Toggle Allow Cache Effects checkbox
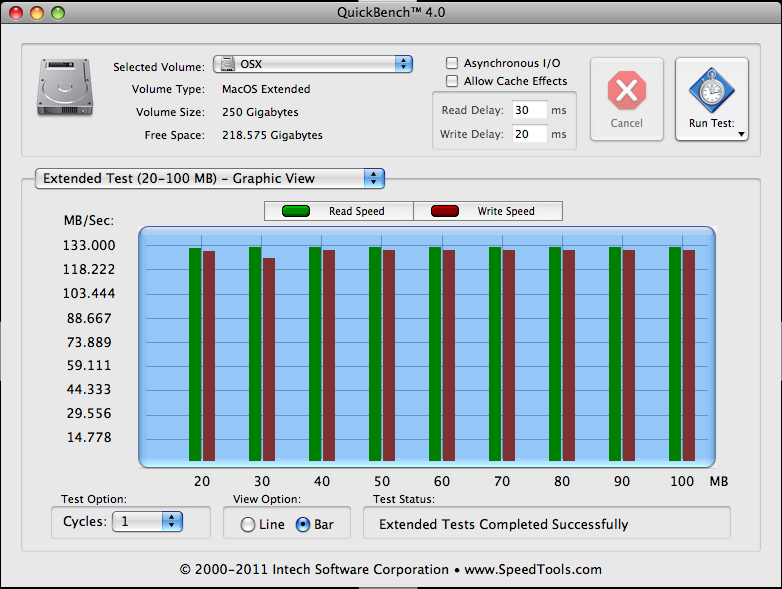 (452, 81)
